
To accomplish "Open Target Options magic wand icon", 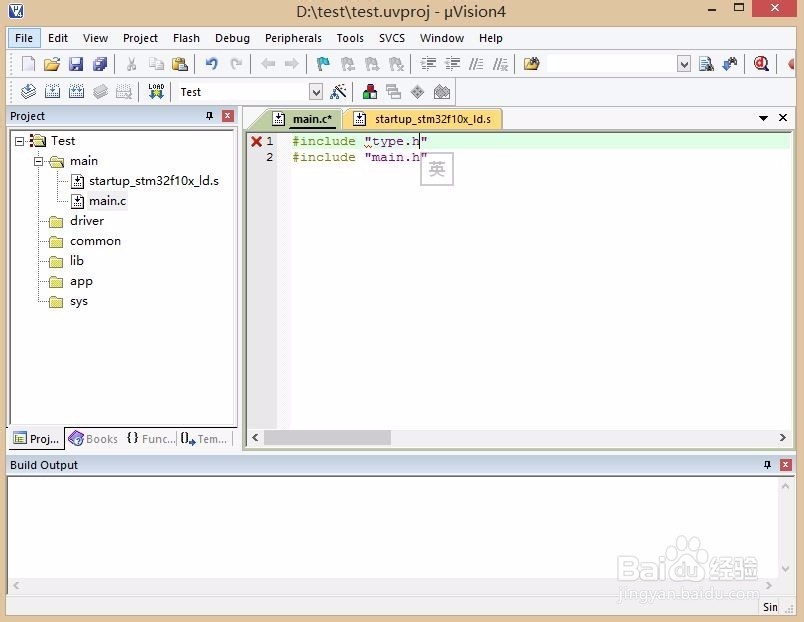I will (338, 92).
